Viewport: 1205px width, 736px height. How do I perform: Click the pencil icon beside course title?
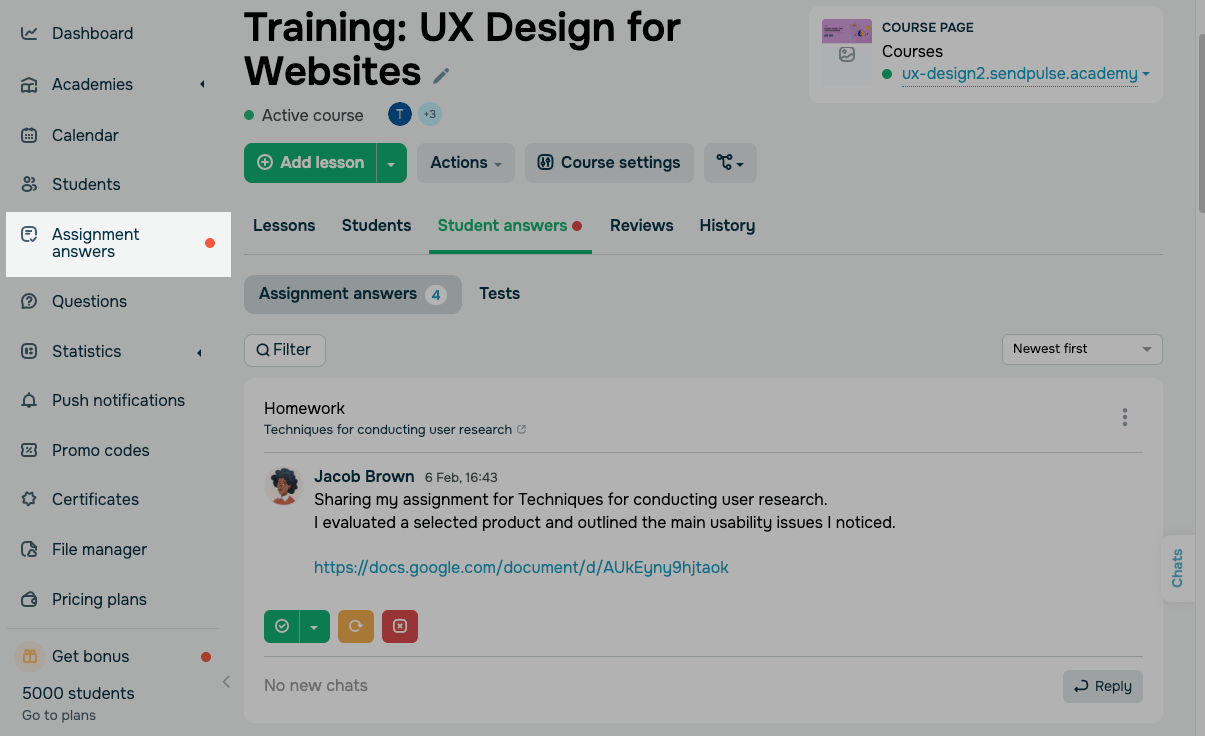point(441,76)
